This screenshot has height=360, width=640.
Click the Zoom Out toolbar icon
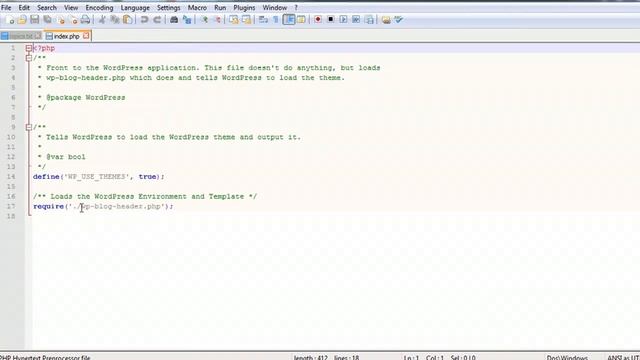pos(217,20)
